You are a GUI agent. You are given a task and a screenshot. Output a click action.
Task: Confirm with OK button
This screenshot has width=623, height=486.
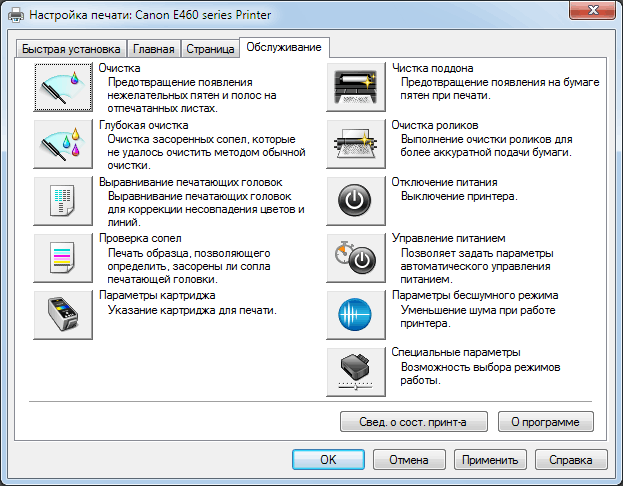[x=328, y=460]
